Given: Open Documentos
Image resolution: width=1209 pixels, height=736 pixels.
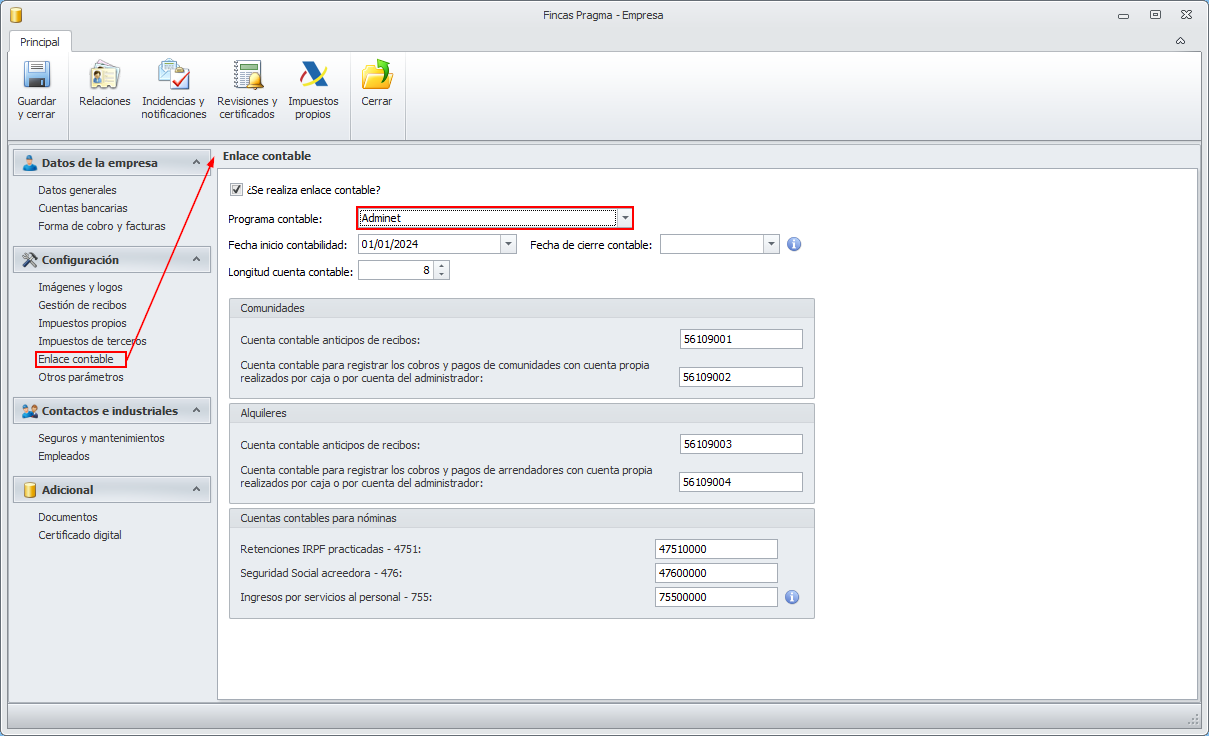Looking at the screenshot, I should [x=68, y=517].
